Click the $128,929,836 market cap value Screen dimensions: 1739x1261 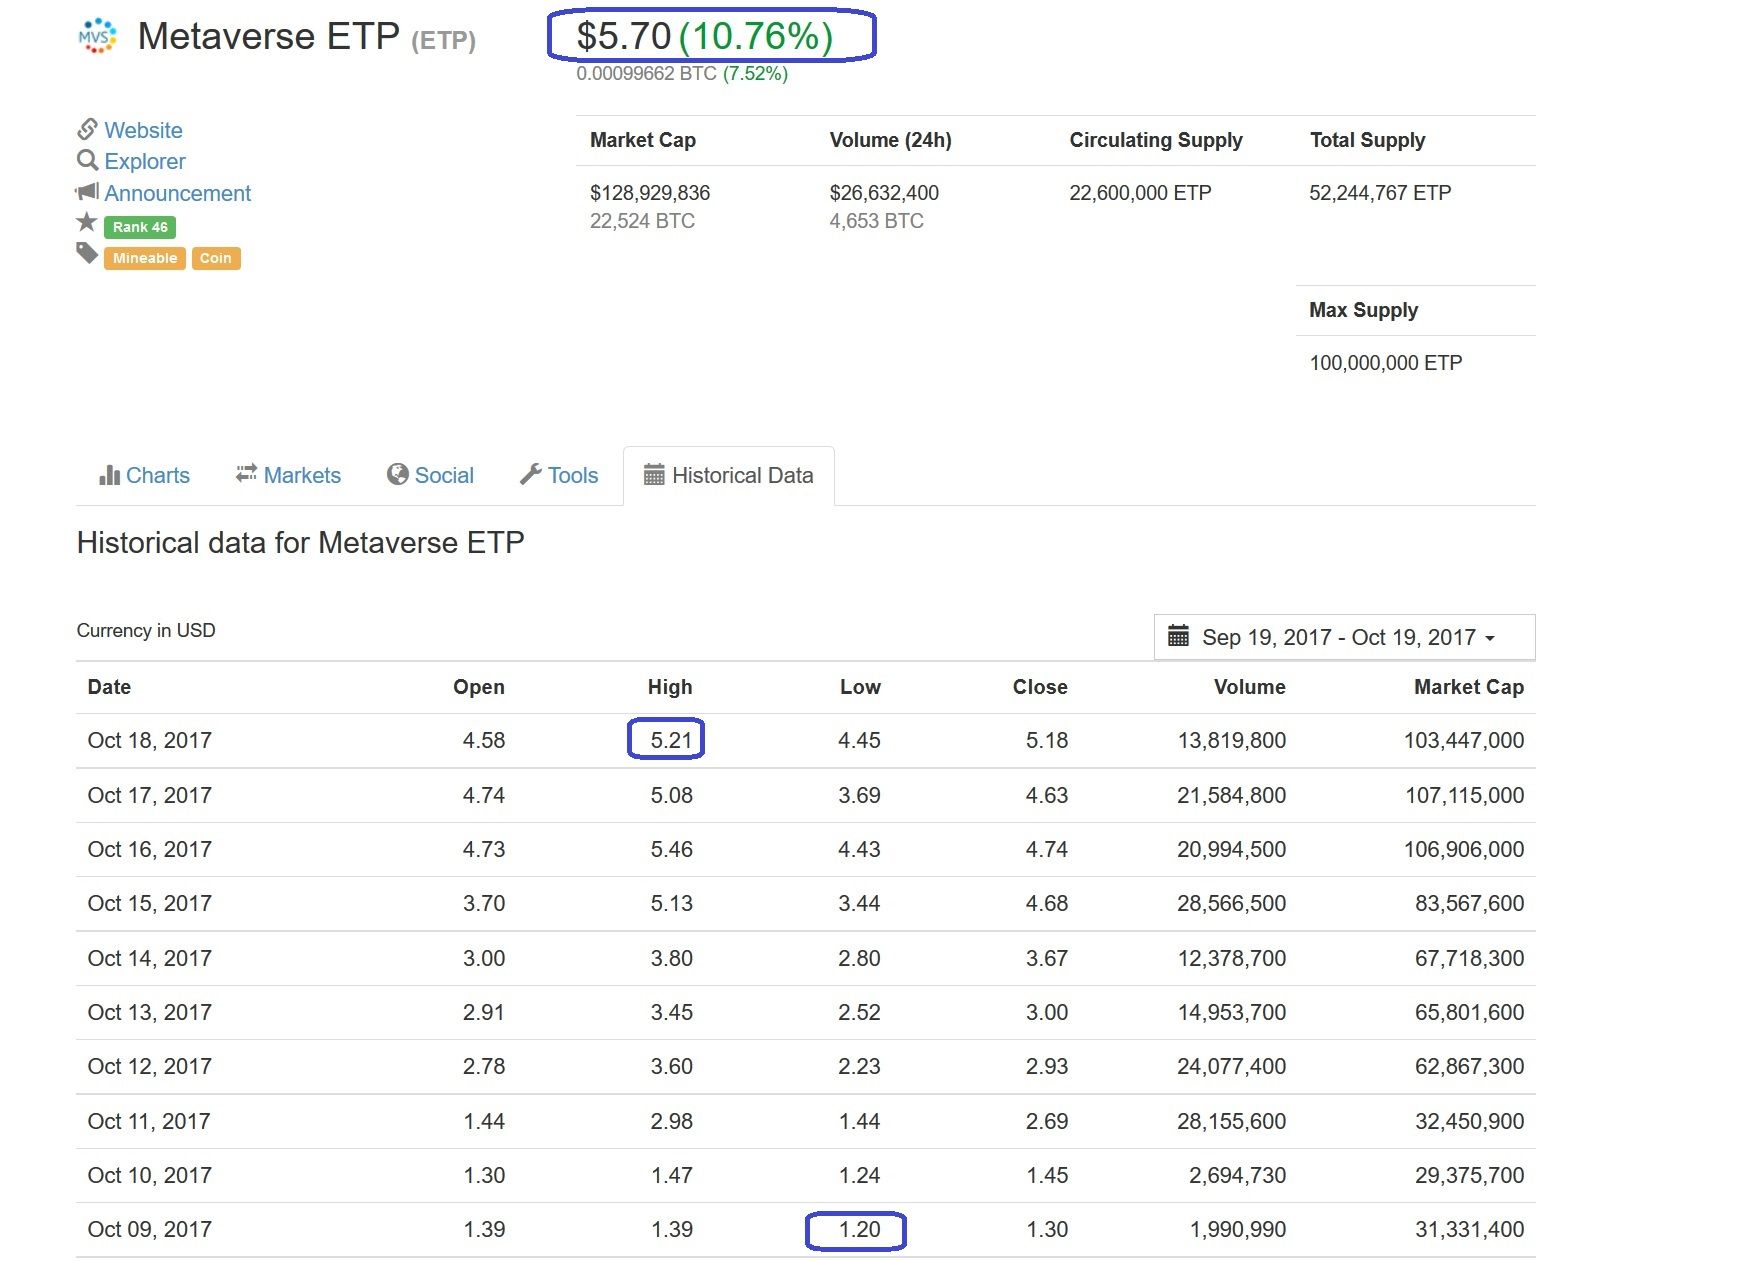[x=650, y=193]
